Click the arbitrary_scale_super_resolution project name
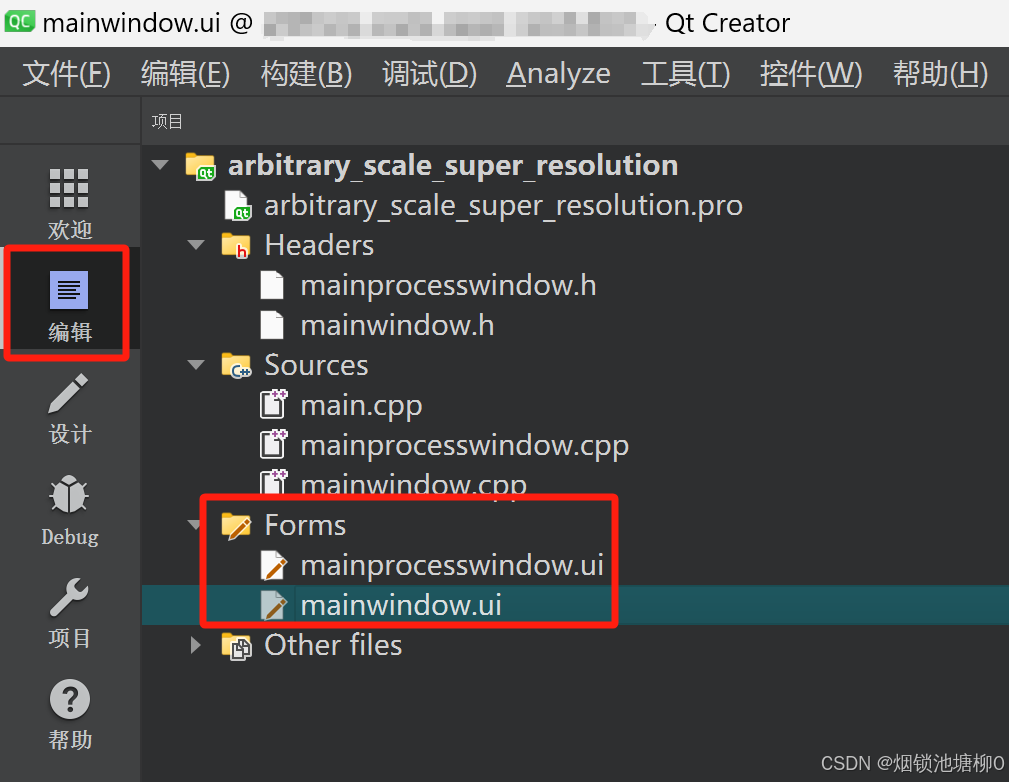The width and height of the screenshot is (1009, 782). click(453, 166)
